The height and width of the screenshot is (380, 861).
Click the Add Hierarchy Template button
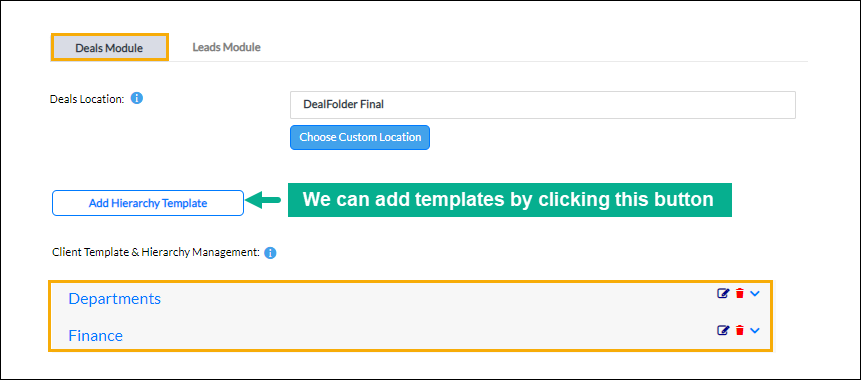click(x=148, y=203)
